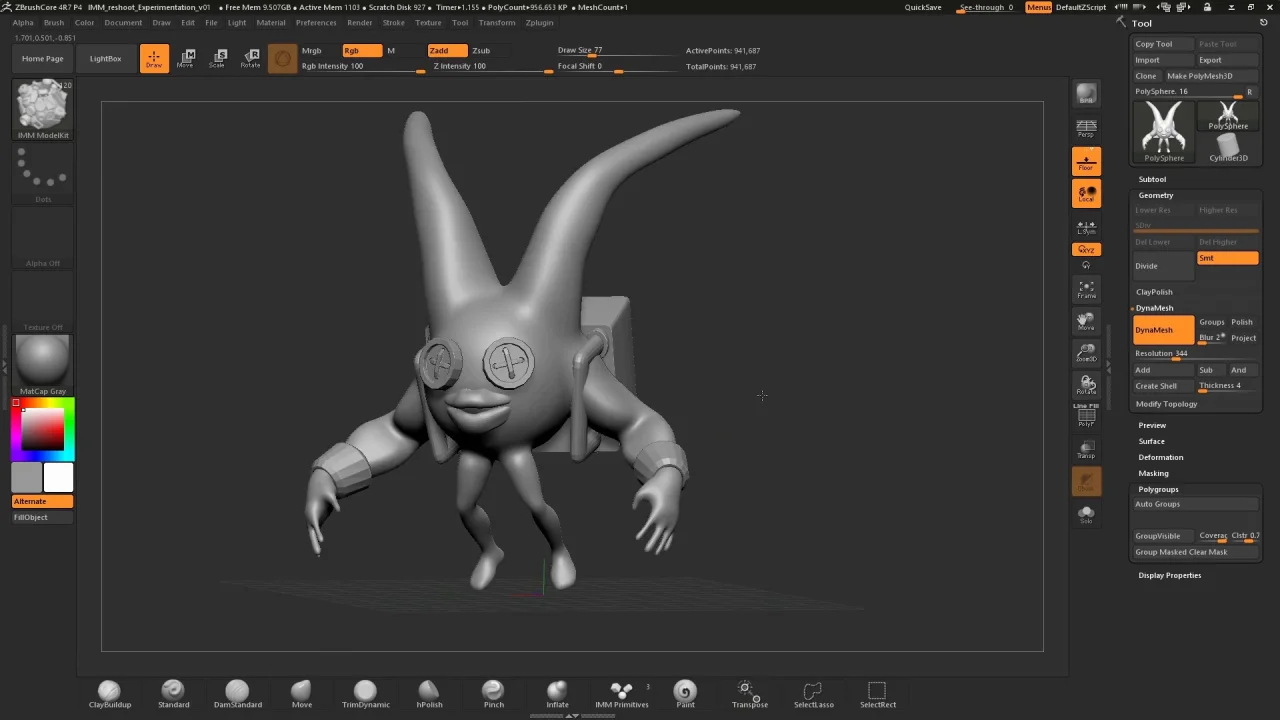This screenshot has width=1280, height=720.
Task: Open the Preferences menu
Action: point(316,22)
